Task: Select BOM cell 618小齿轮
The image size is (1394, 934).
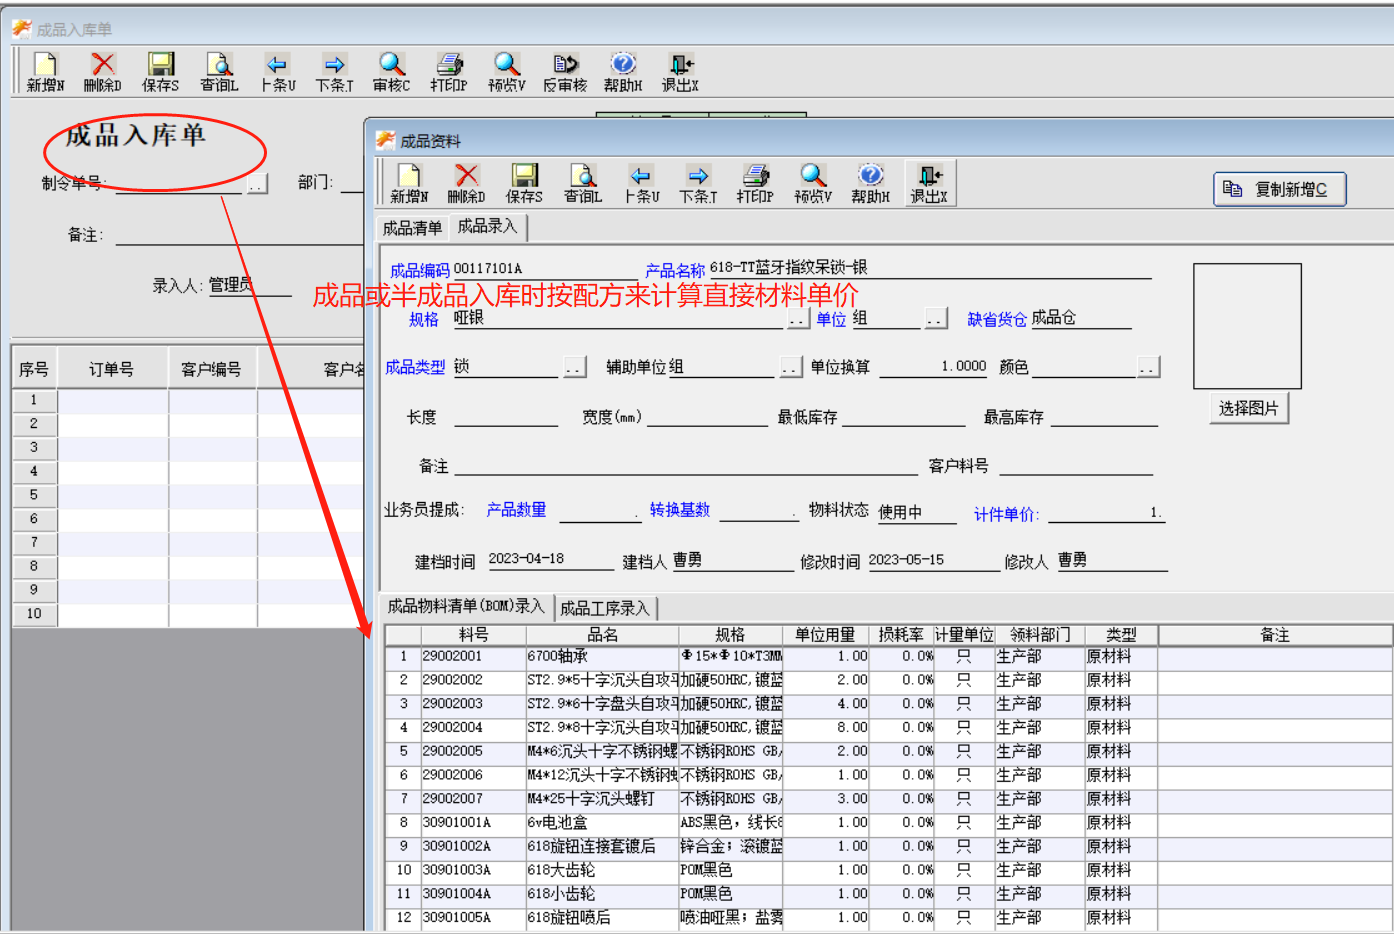Action: pyautogui.click(x=602, y=894)
